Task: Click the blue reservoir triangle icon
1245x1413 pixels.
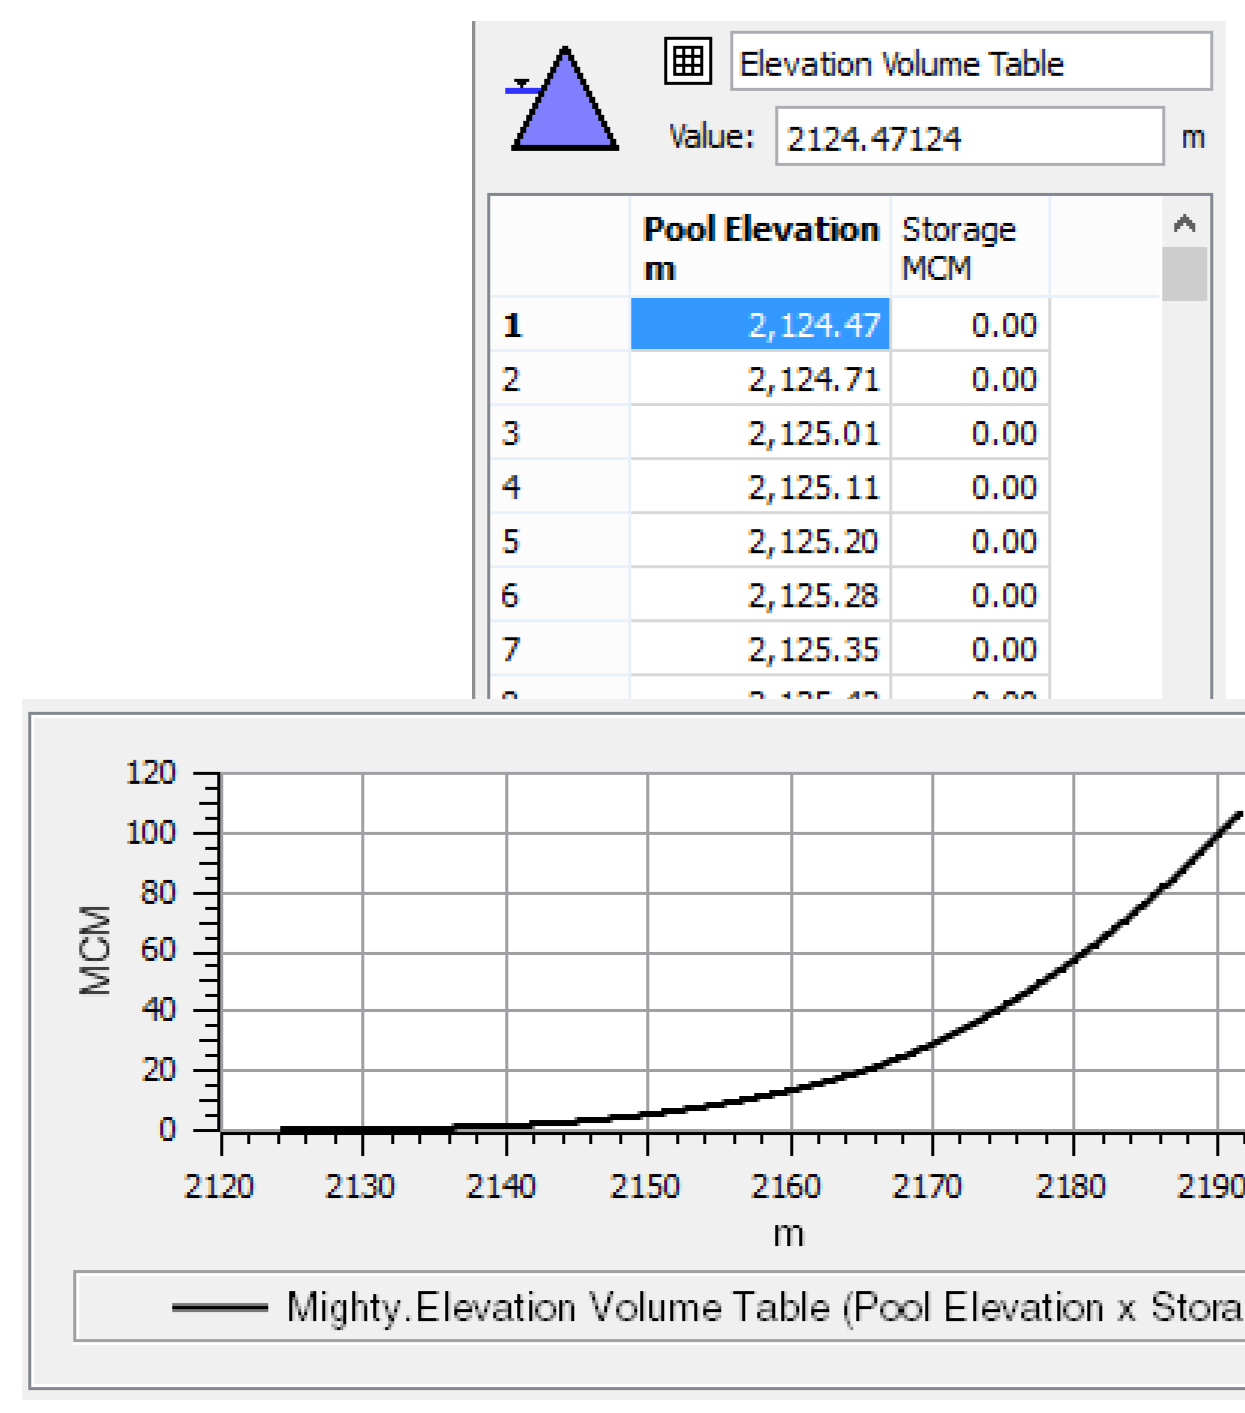Action: pyautogui.click(x=565, y=101)
